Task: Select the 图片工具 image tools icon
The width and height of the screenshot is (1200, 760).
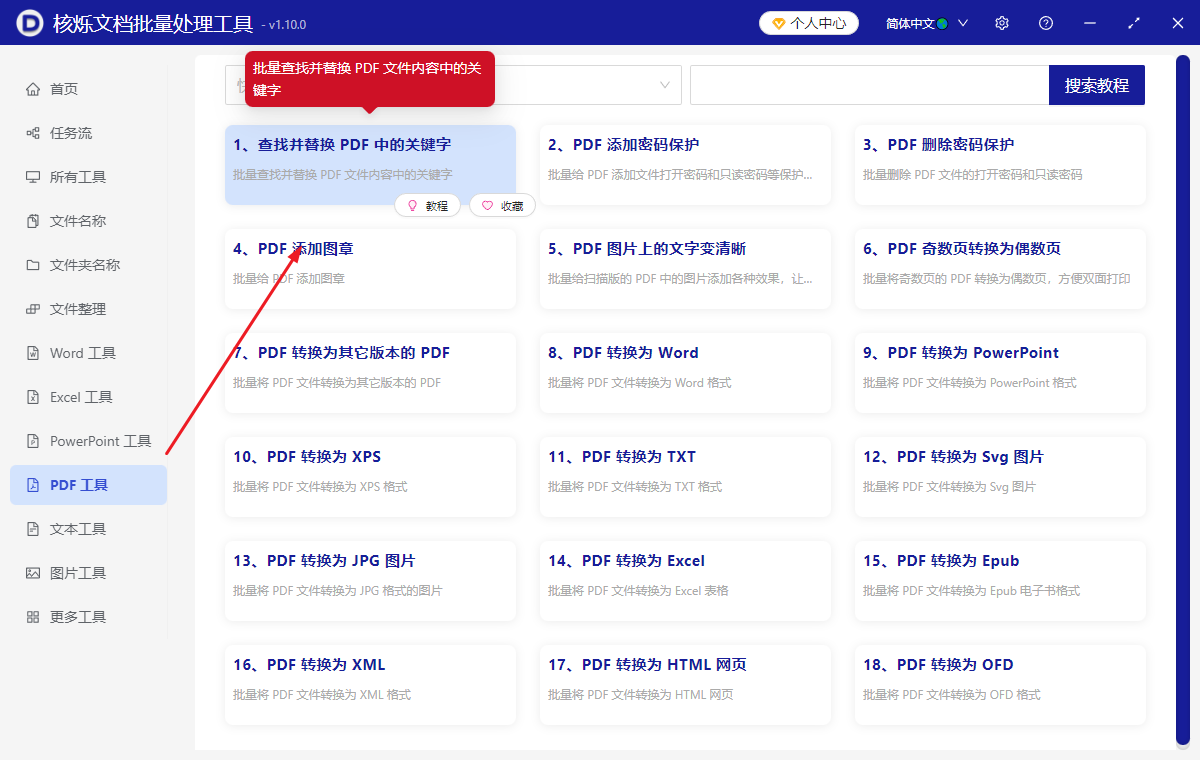Action: tap(35, 572)
